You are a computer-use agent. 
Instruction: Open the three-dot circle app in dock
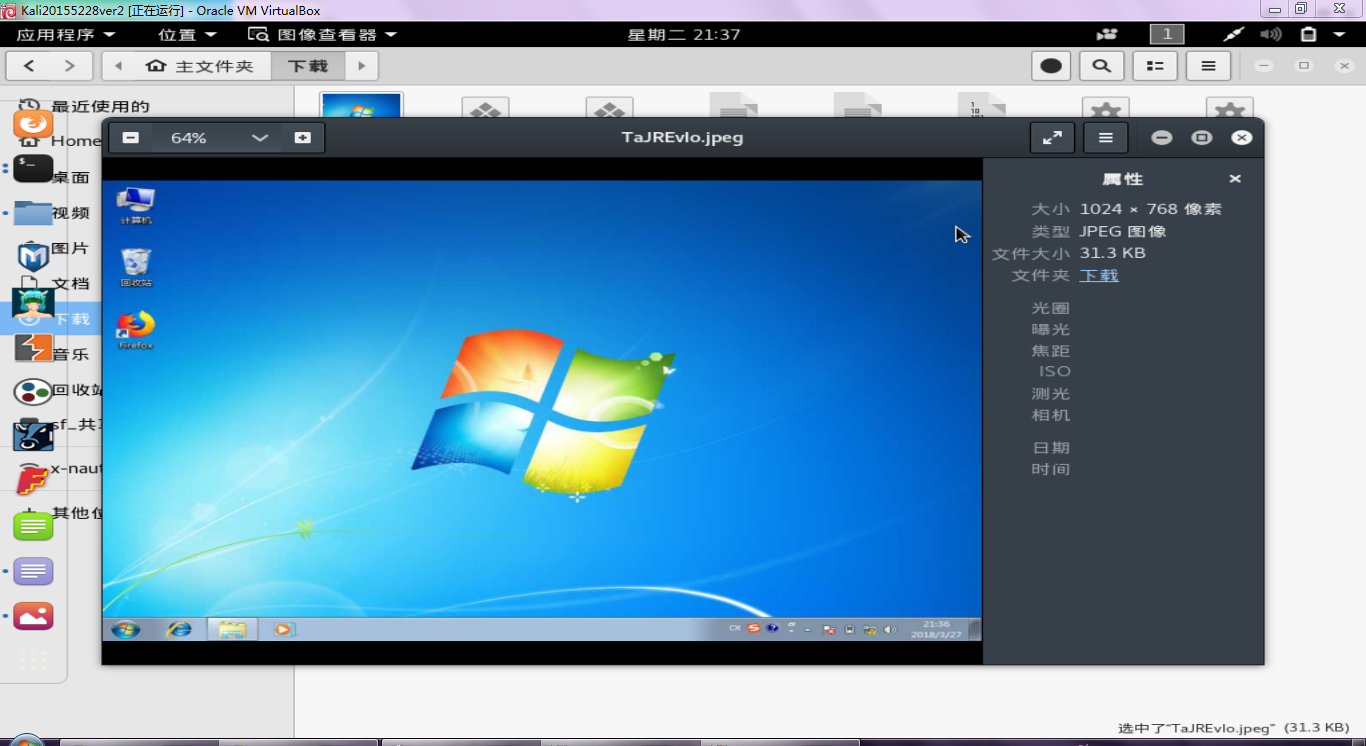click(x=33, y=392)
